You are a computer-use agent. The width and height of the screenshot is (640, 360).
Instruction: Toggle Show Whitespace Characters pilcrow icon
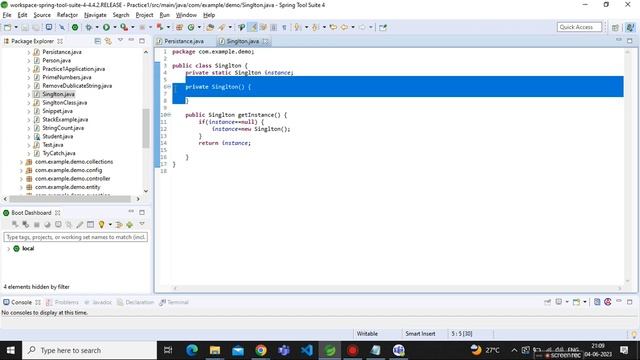(x=284, y=27)
